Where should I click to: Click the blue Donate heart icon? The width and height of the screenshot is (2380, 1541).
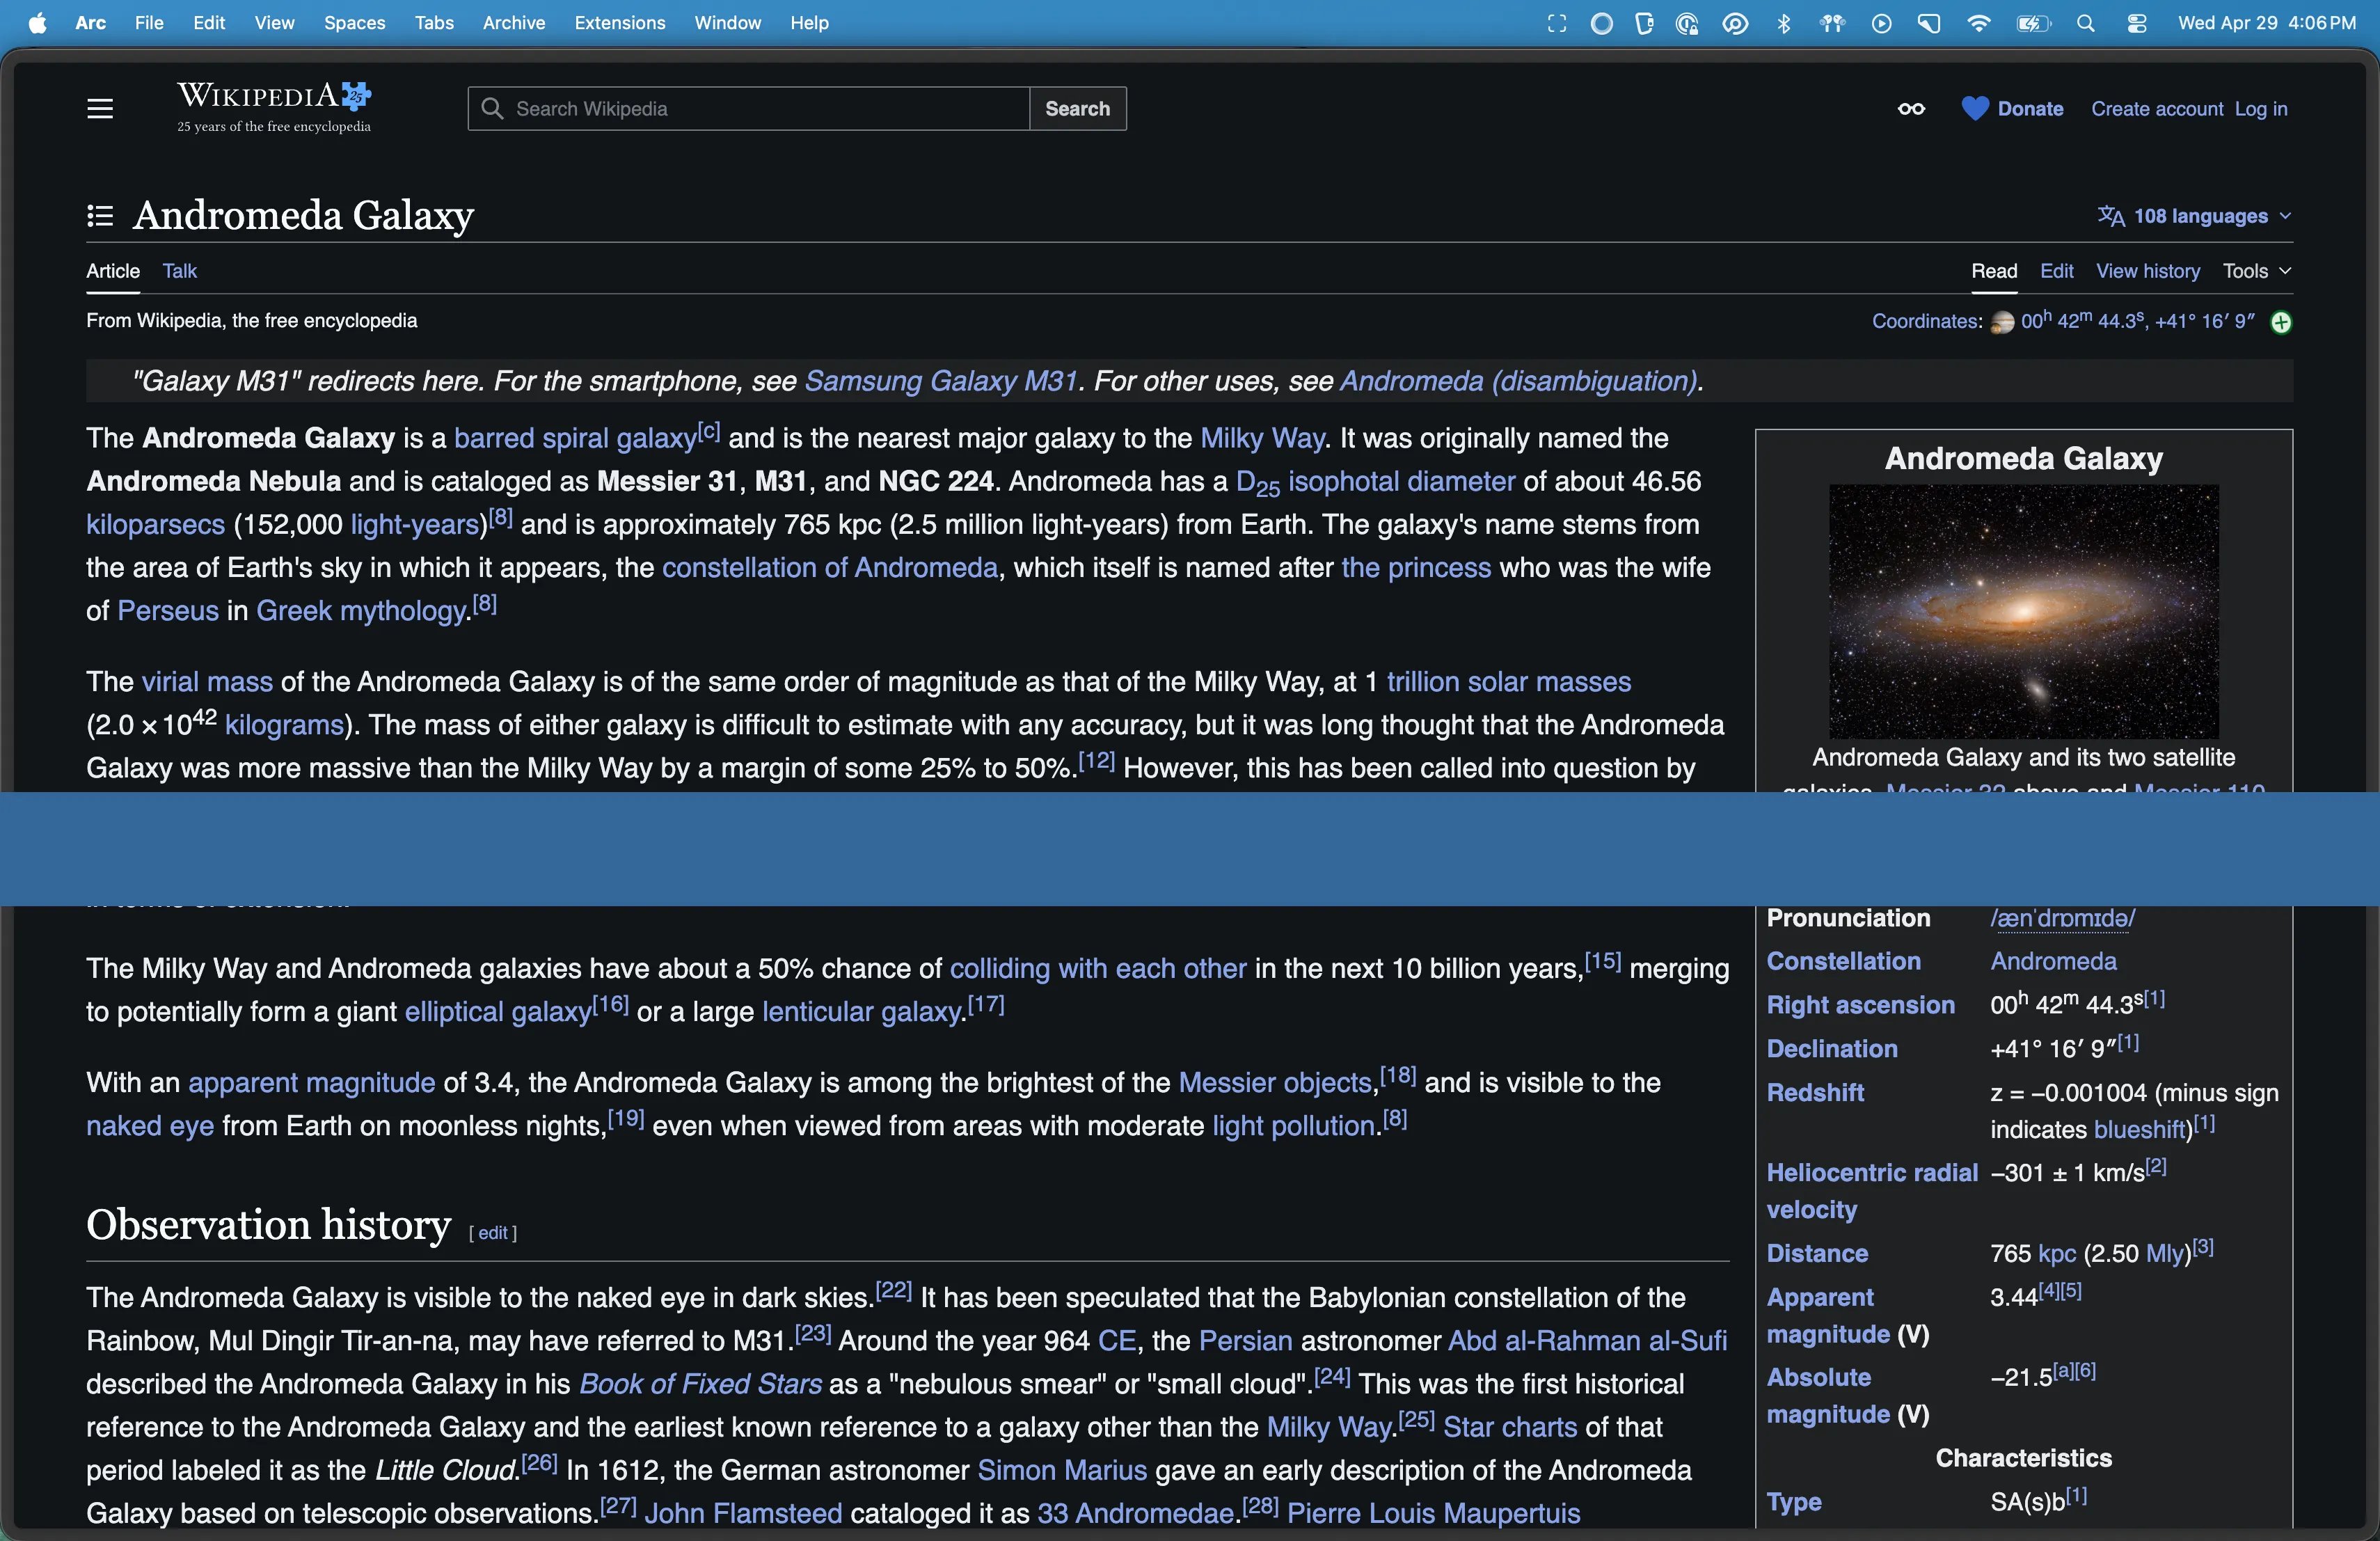pyautogui.click(x=1974, y=109)
